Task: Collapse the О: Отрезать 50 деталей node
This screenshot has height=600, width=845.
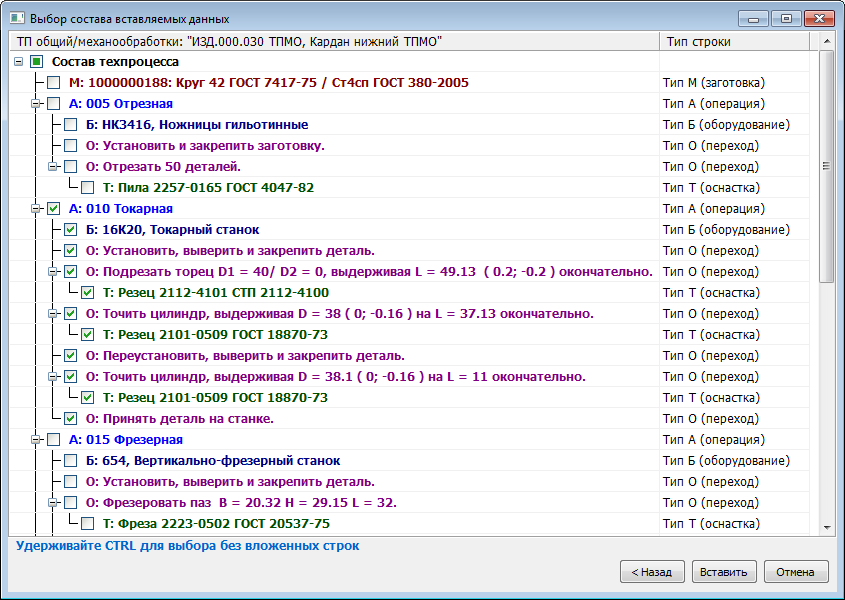Action: [x=54, y=167]
